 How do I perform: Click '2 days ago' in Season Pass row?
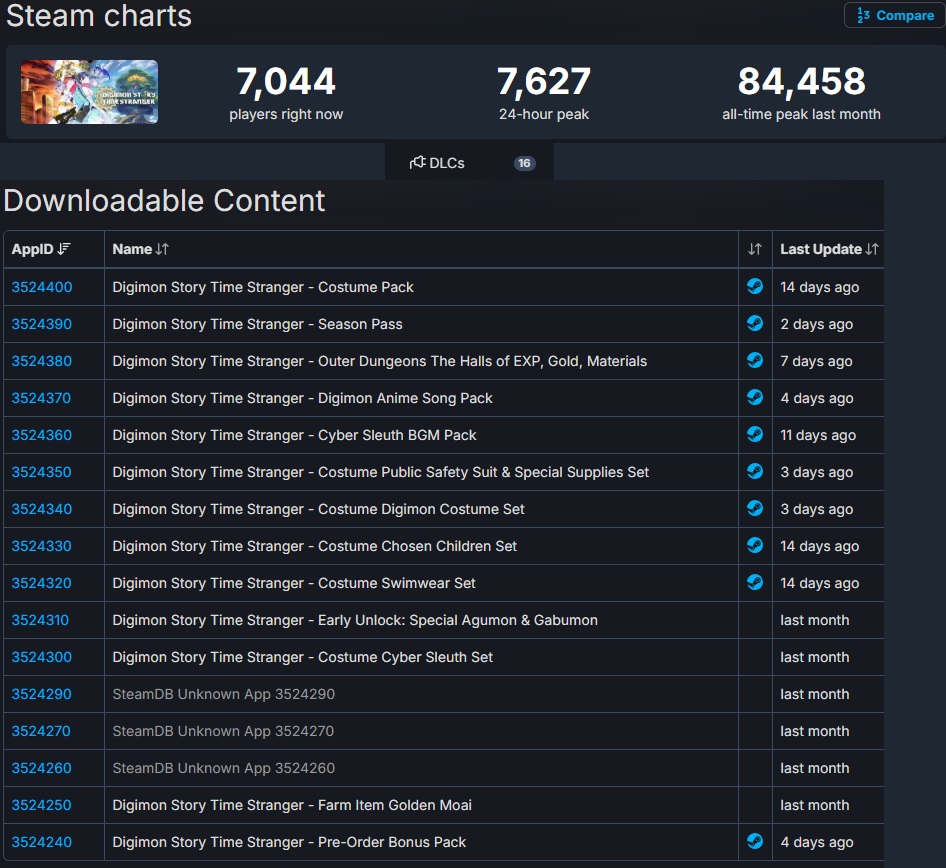[x=817, y=324]
